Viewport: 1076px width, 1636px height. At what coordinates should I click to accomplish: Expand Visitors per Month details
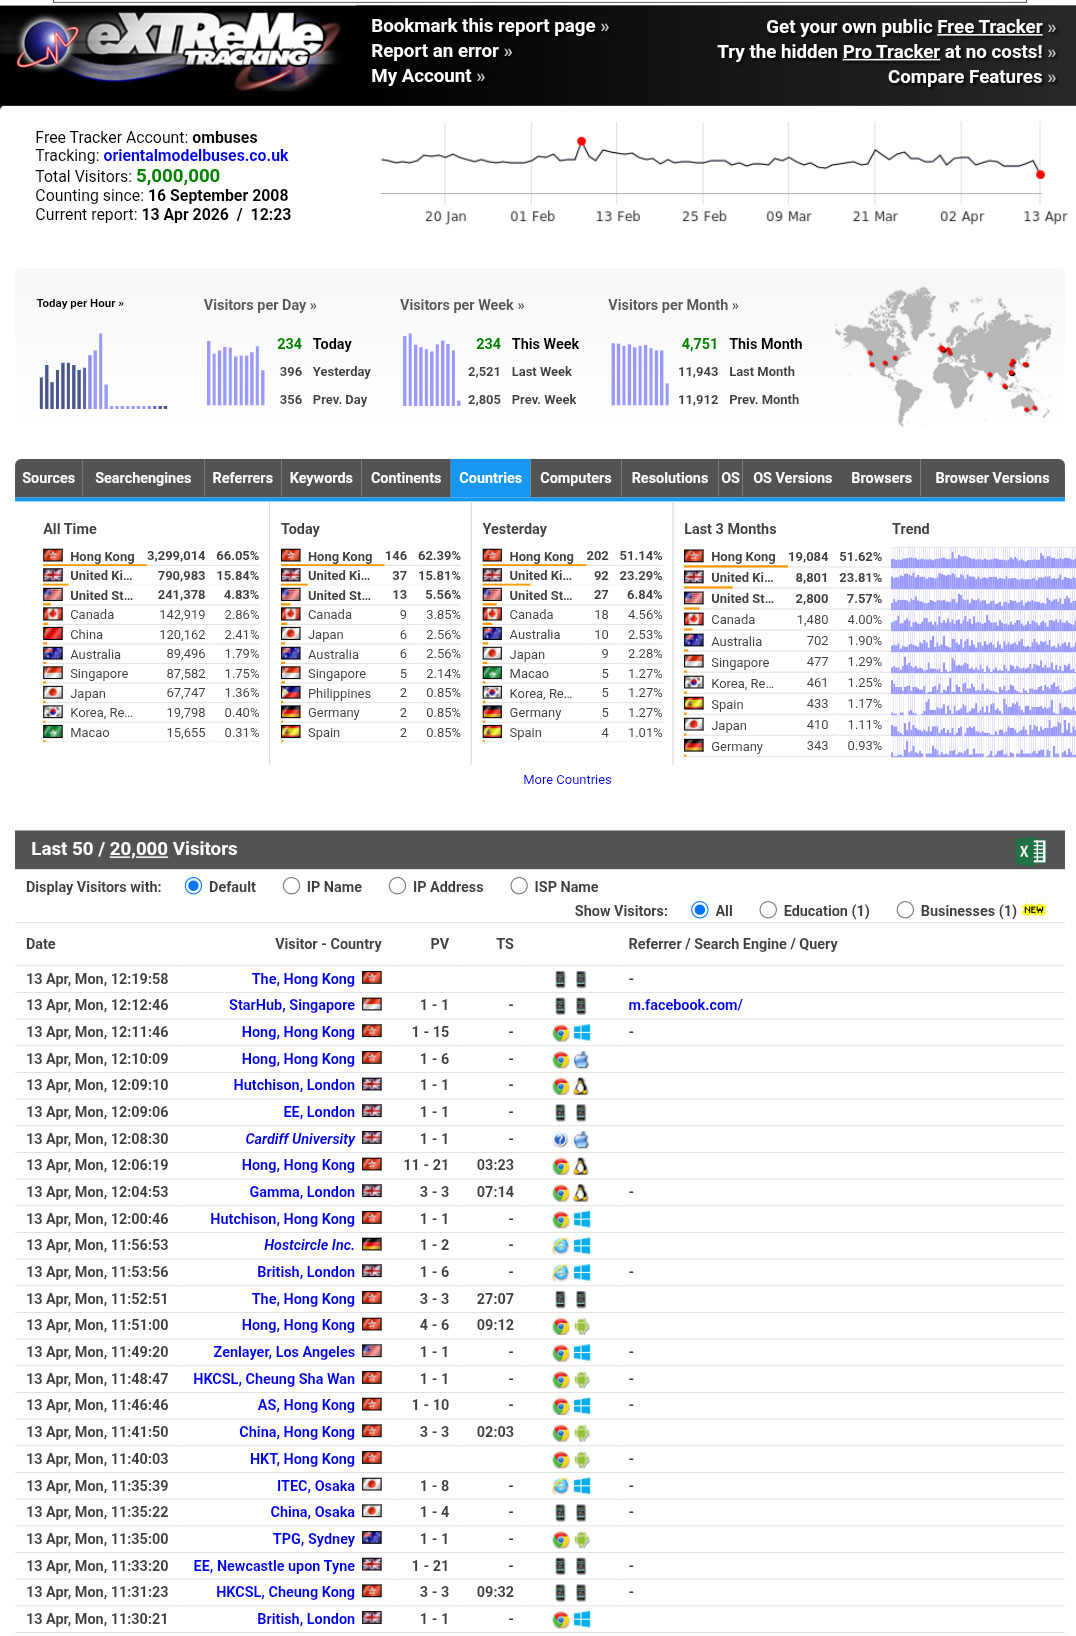tap(673, 305)
